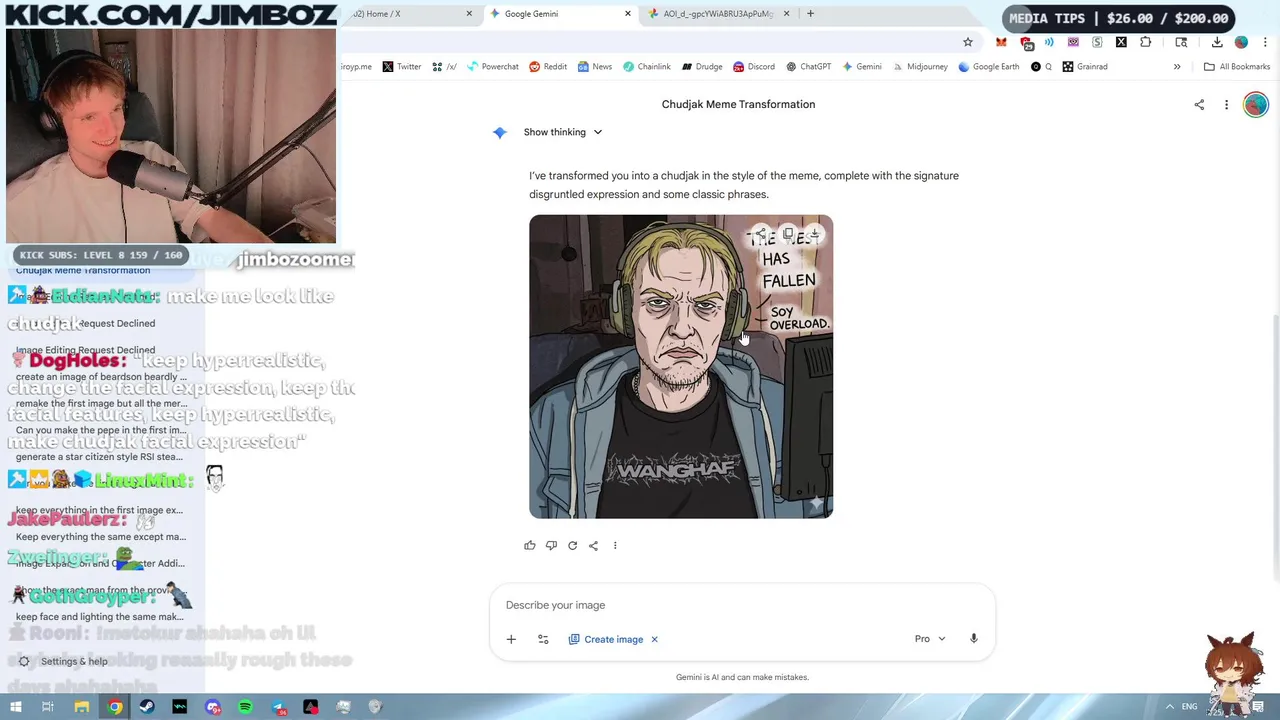
Task: Share the conversation from top bar
Action: click(x=1199, y=104)
